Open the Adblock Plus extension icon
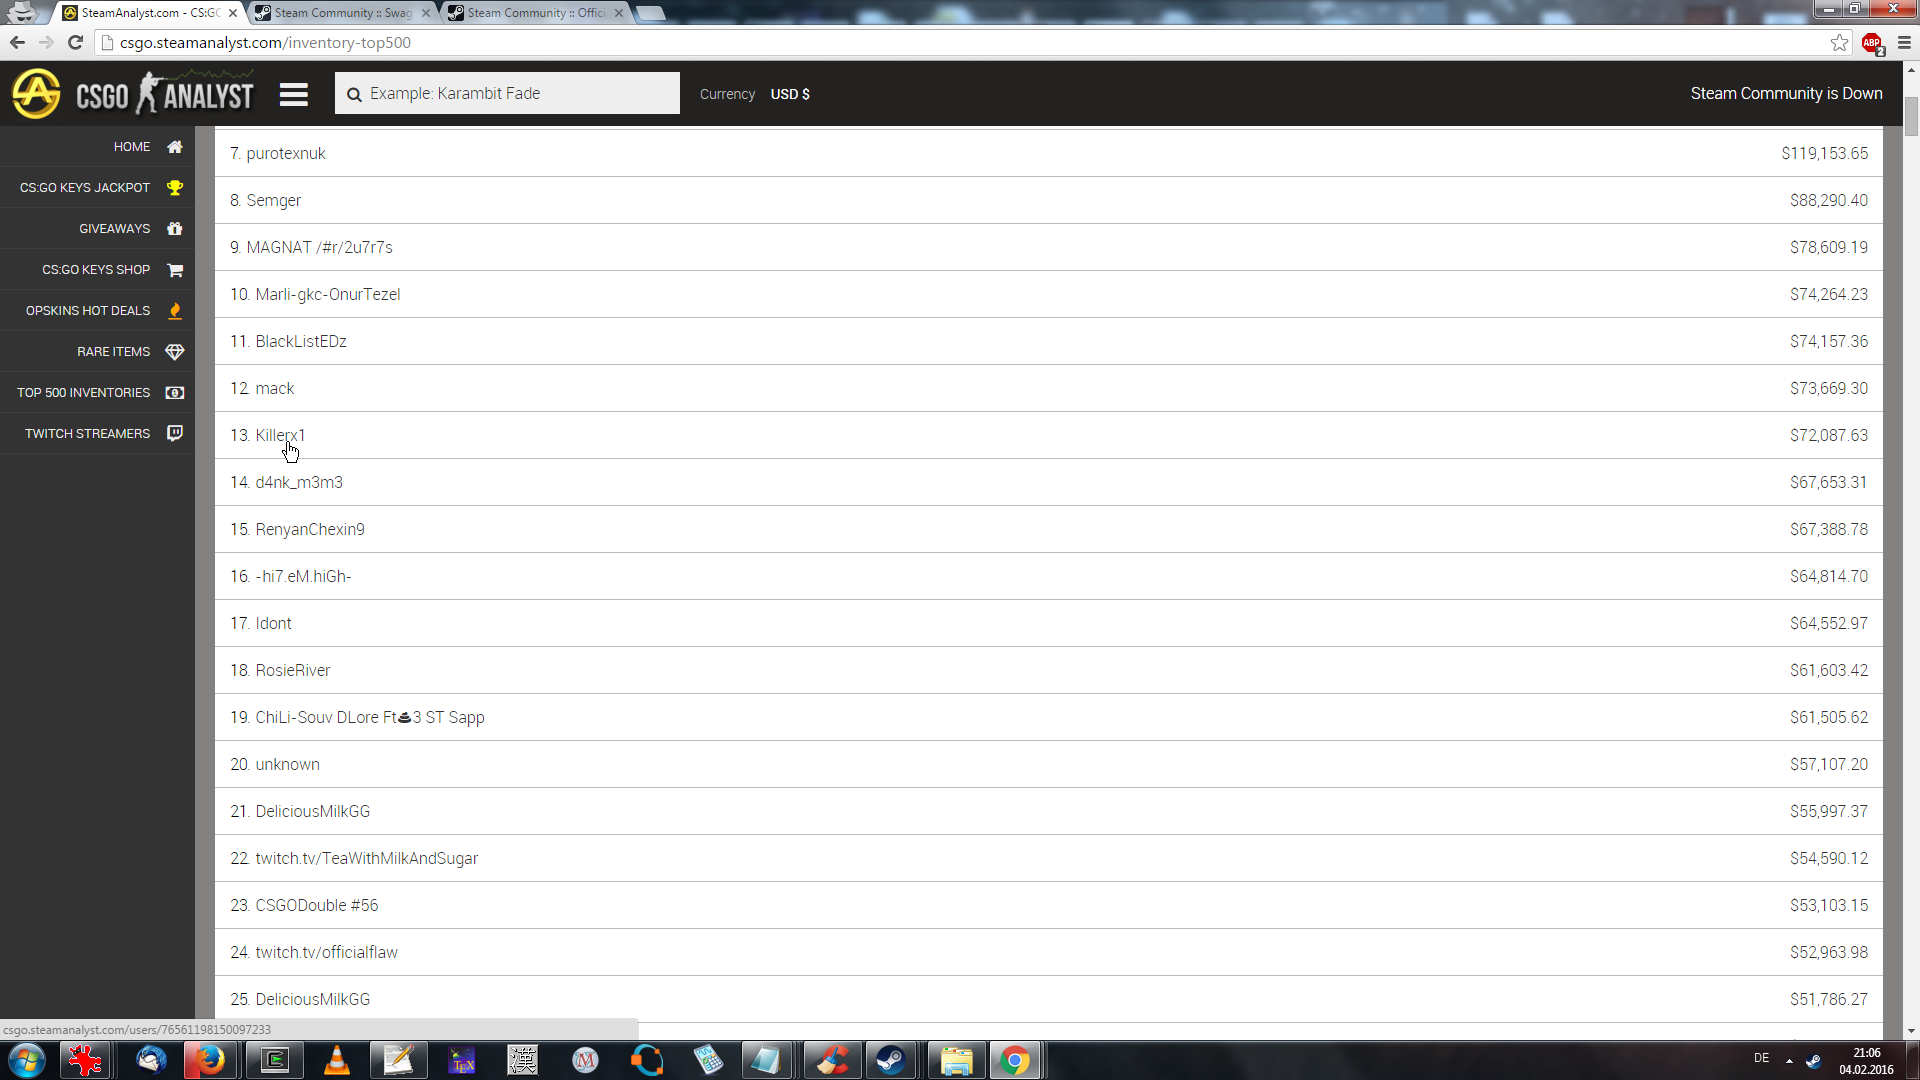The image size is (1920, 1080). 1872,43
